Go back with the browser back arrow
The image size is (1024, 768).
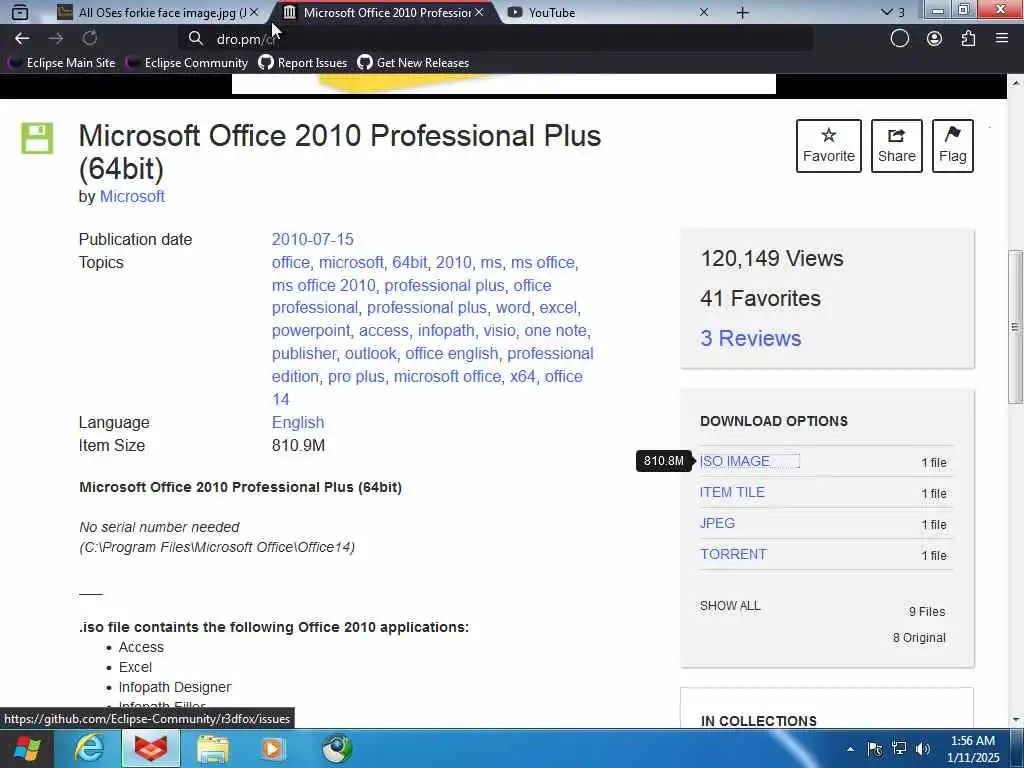[22, 39]
